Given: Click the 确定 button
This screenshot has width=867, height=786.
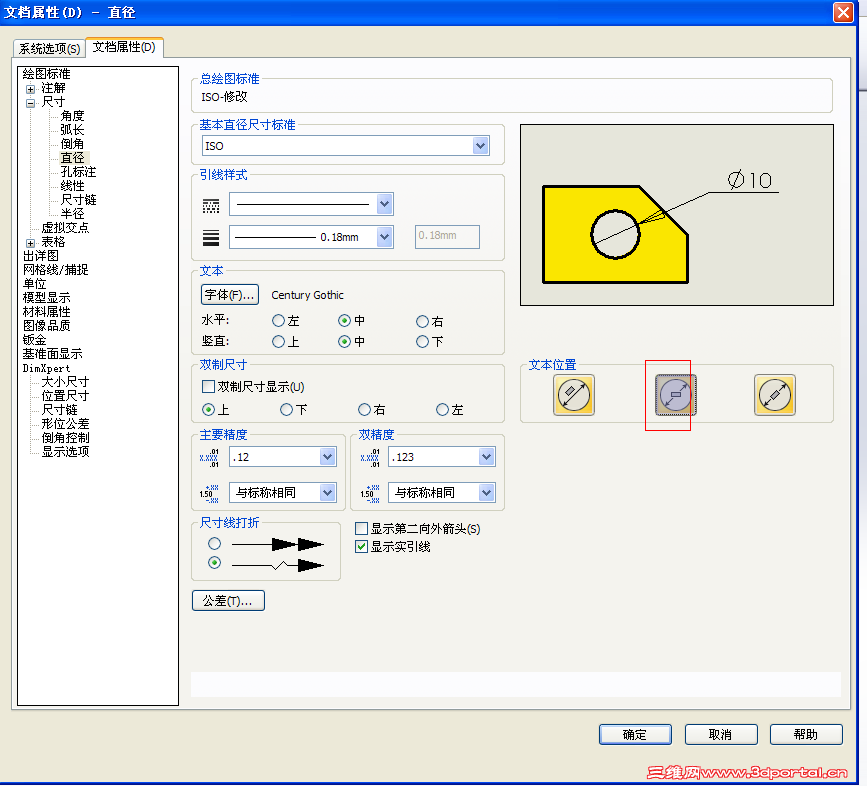Looking at the screenshot, I should (x=635, y=734).
